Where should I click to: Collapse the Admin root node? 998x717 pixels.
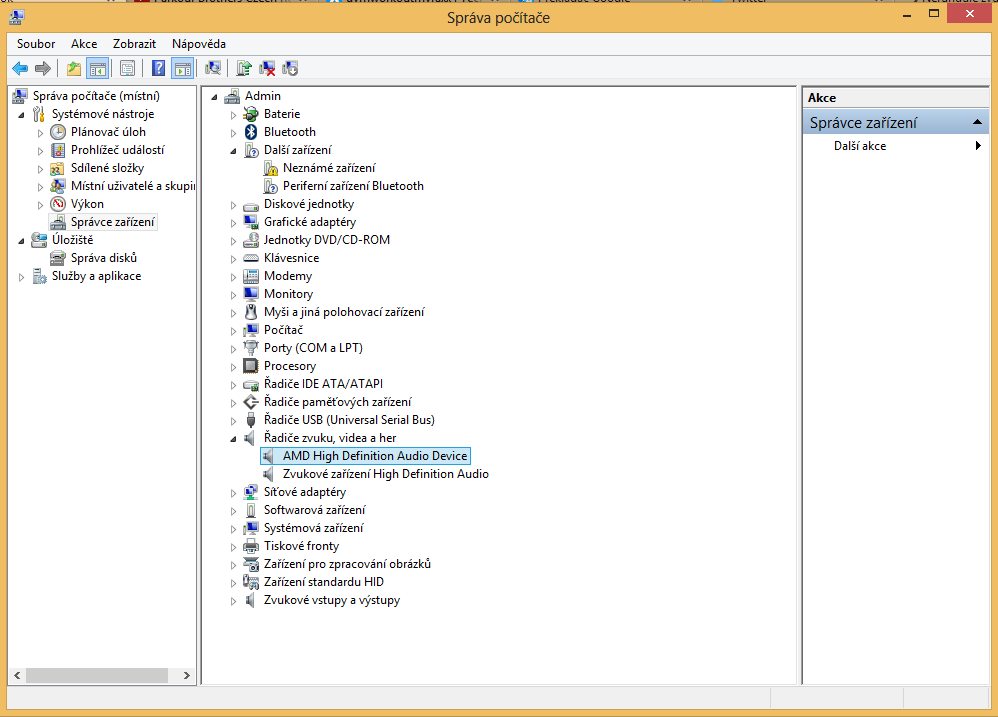214,97
